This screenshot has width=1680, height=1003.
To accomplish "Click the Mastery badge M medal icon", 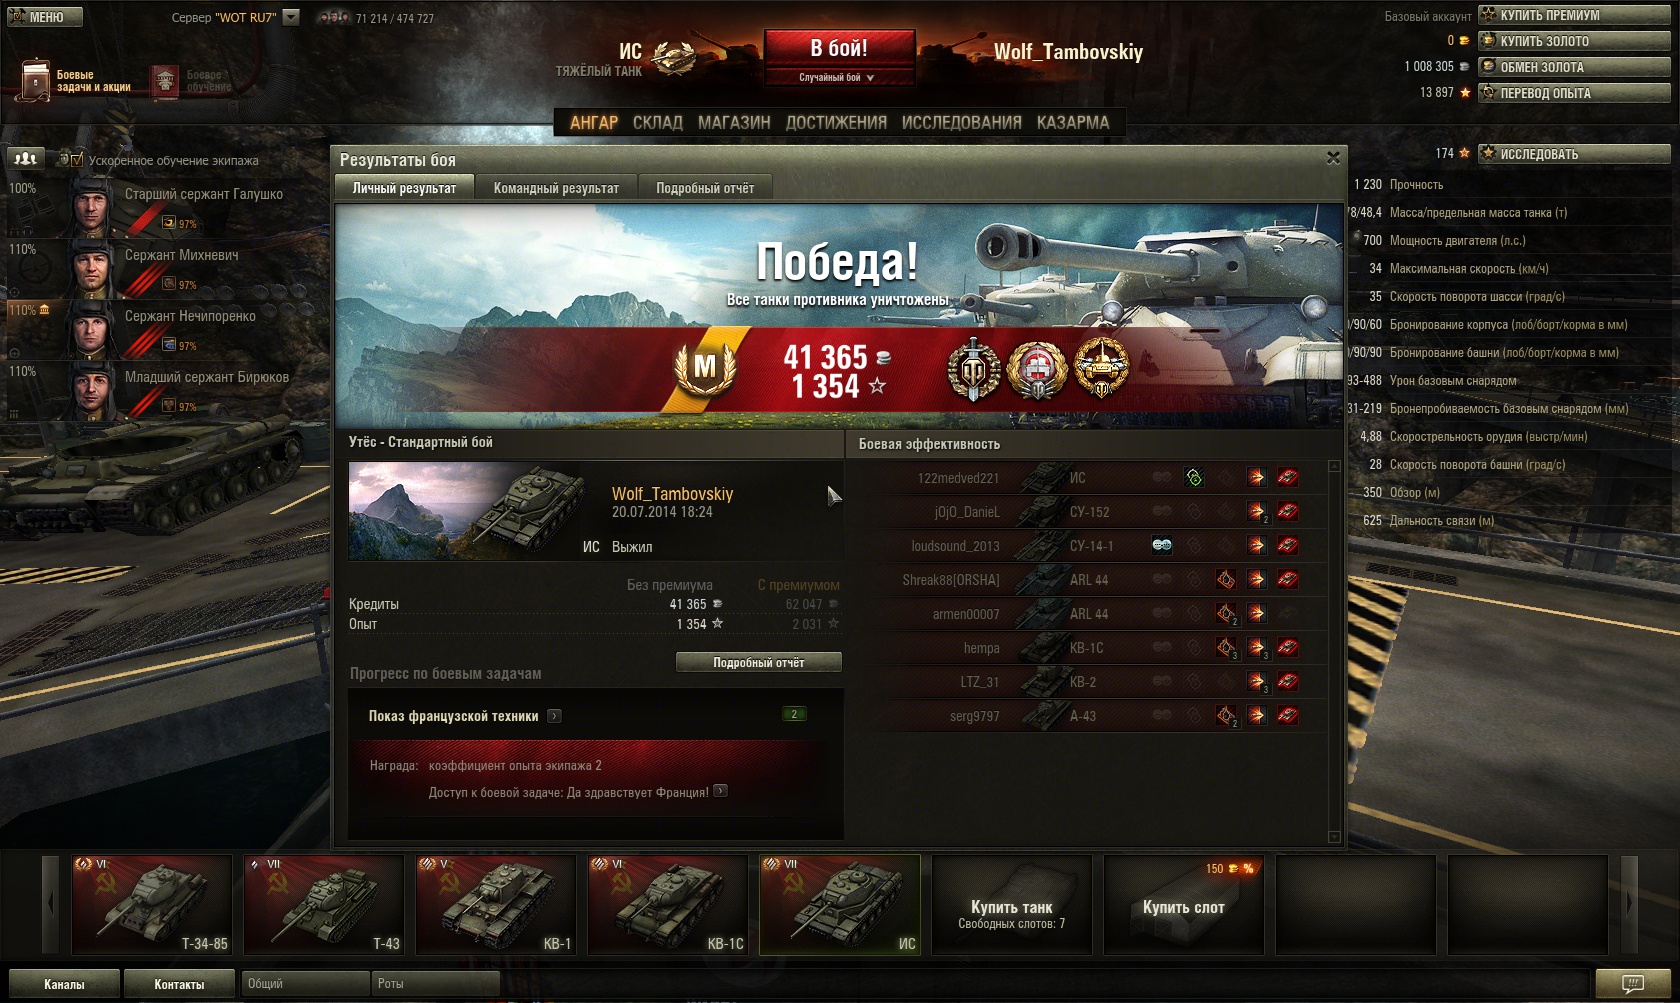I will point(705,366).
